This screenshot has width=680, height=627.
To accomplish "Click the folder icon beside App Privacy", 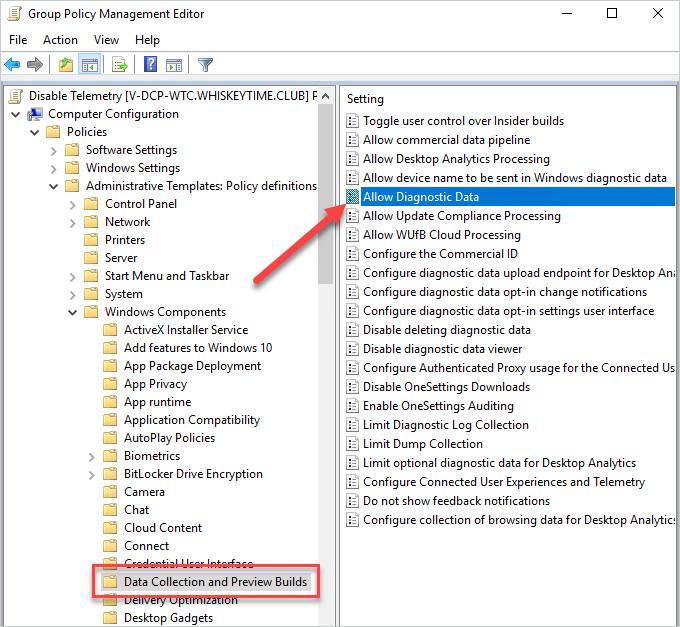I will coord(110,384).
